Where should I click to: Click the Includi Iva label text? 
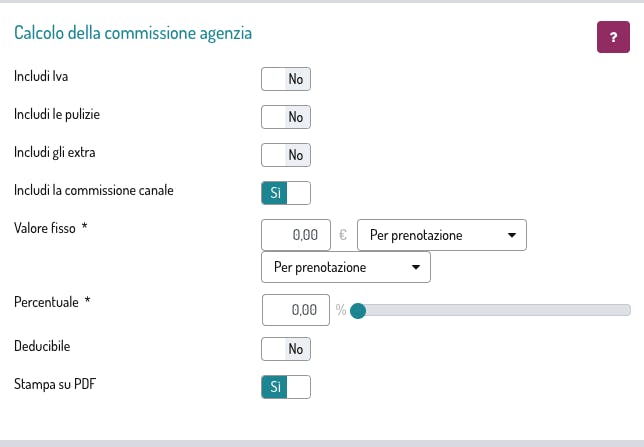(x=41, y=76)
